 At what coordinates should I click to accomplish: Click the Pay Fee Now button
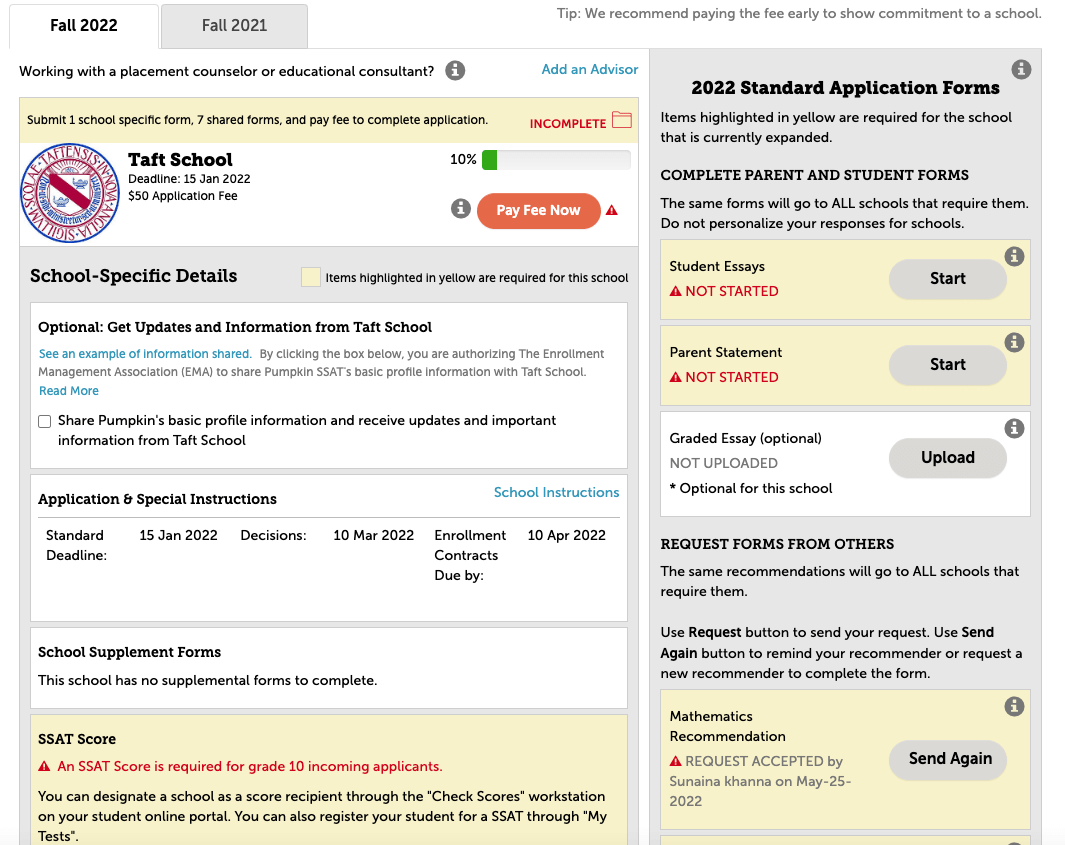(539, 211)
